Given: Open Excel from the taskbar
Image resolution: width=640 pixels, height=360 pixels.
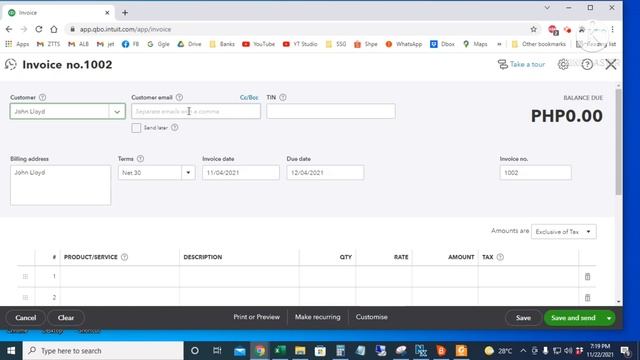Looking at the screenshot, I should (x=280, y=351).
